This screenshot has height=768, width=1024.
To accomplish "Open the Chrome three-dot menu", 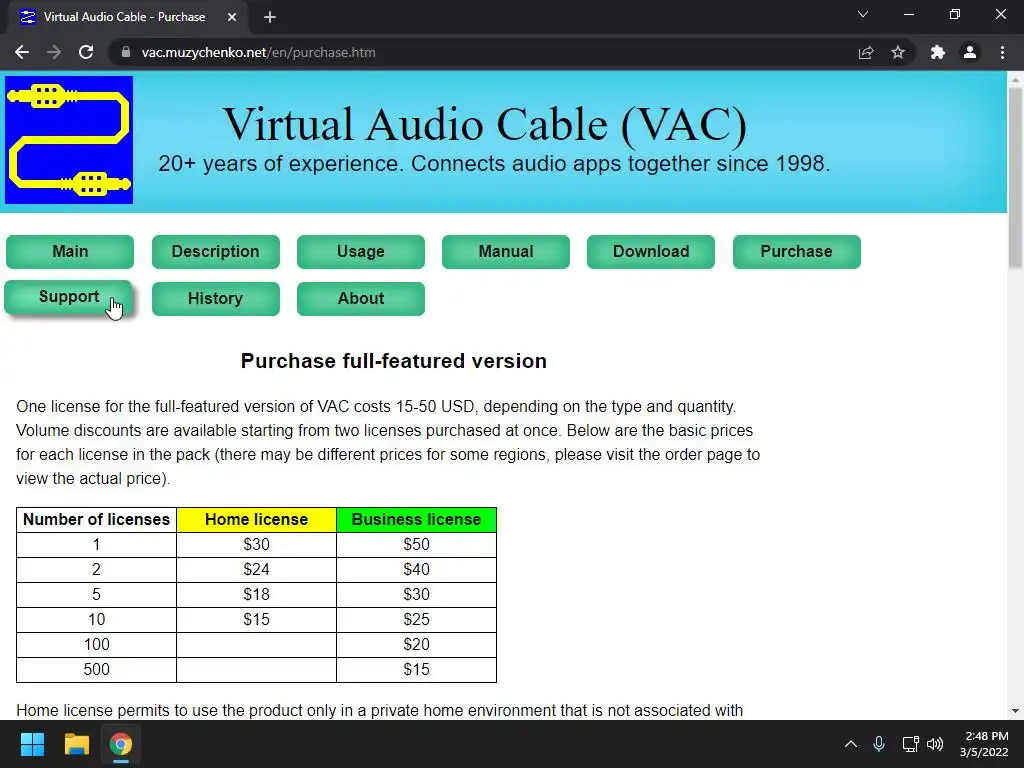I will 1002,52.
